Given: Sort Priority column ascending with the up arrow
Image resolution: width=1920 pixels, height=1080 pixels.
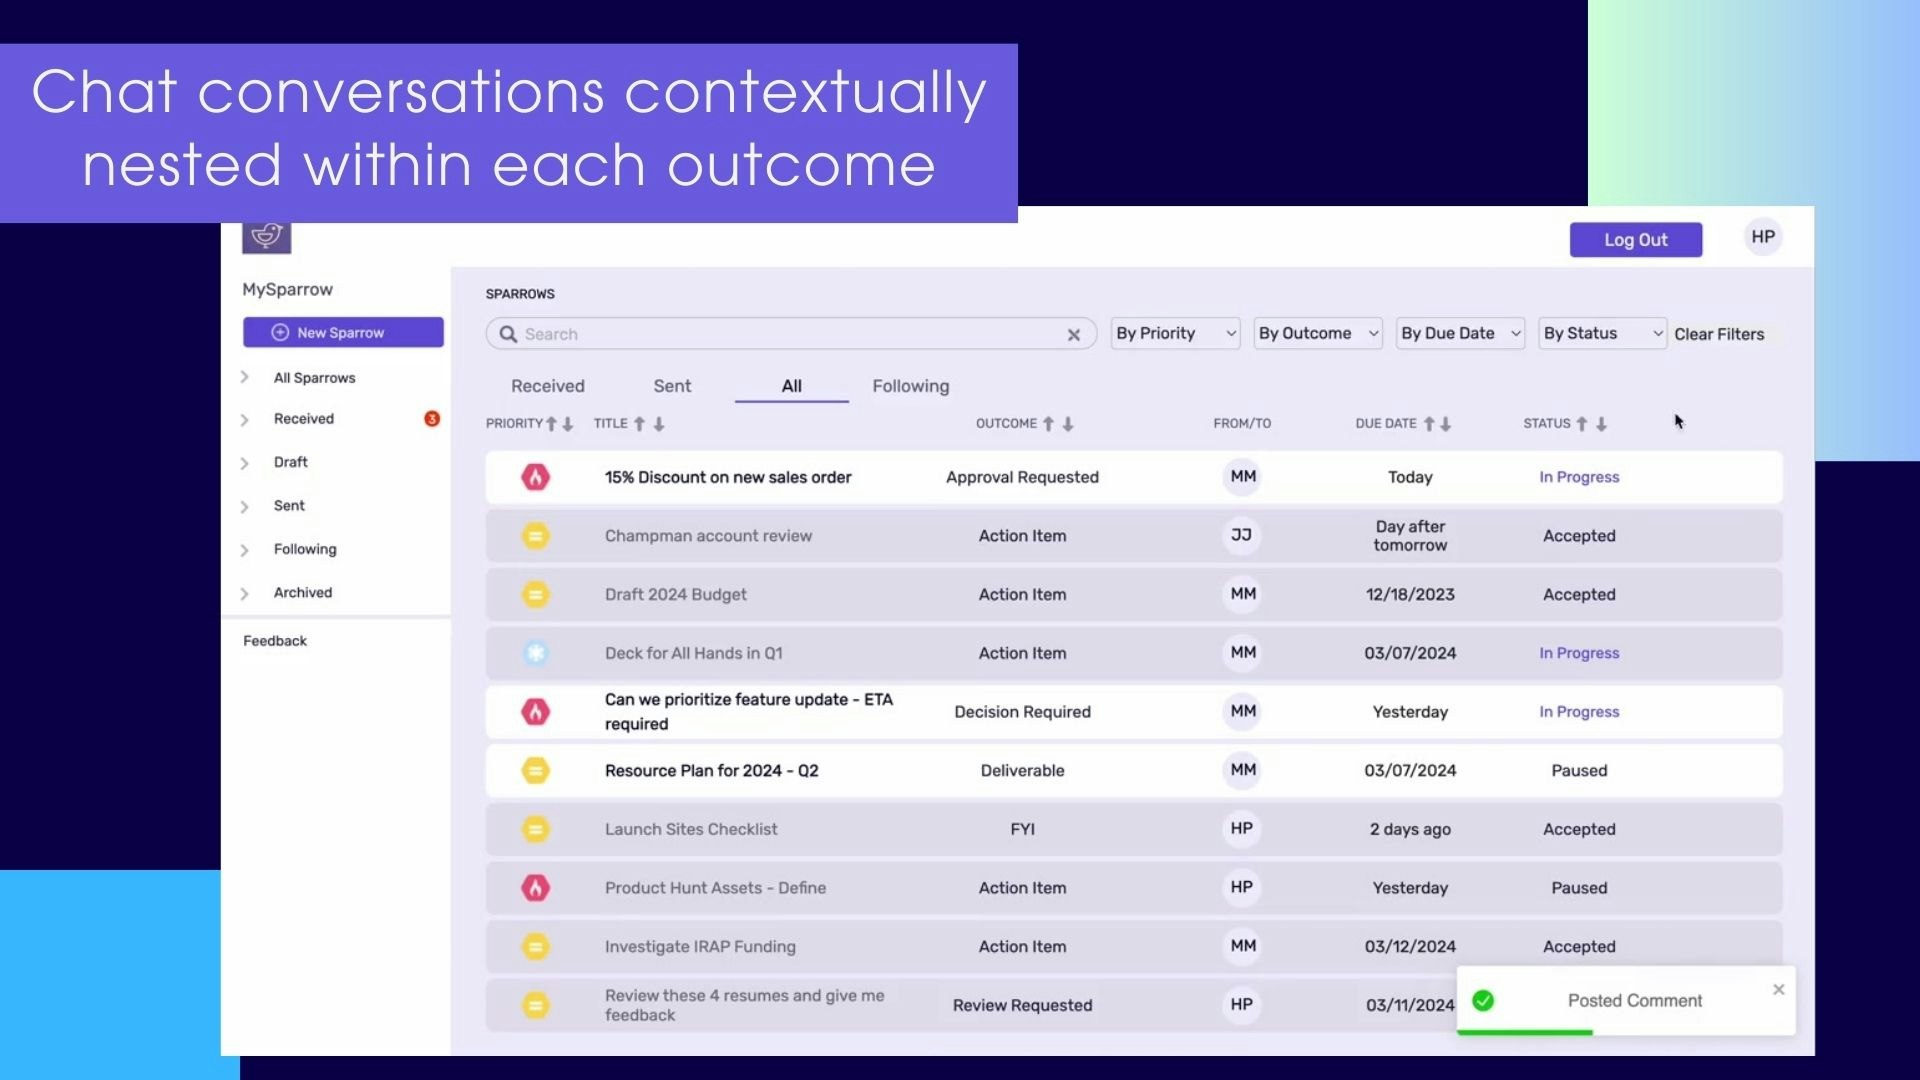Looking at the screenshot, I should (551, 424).
